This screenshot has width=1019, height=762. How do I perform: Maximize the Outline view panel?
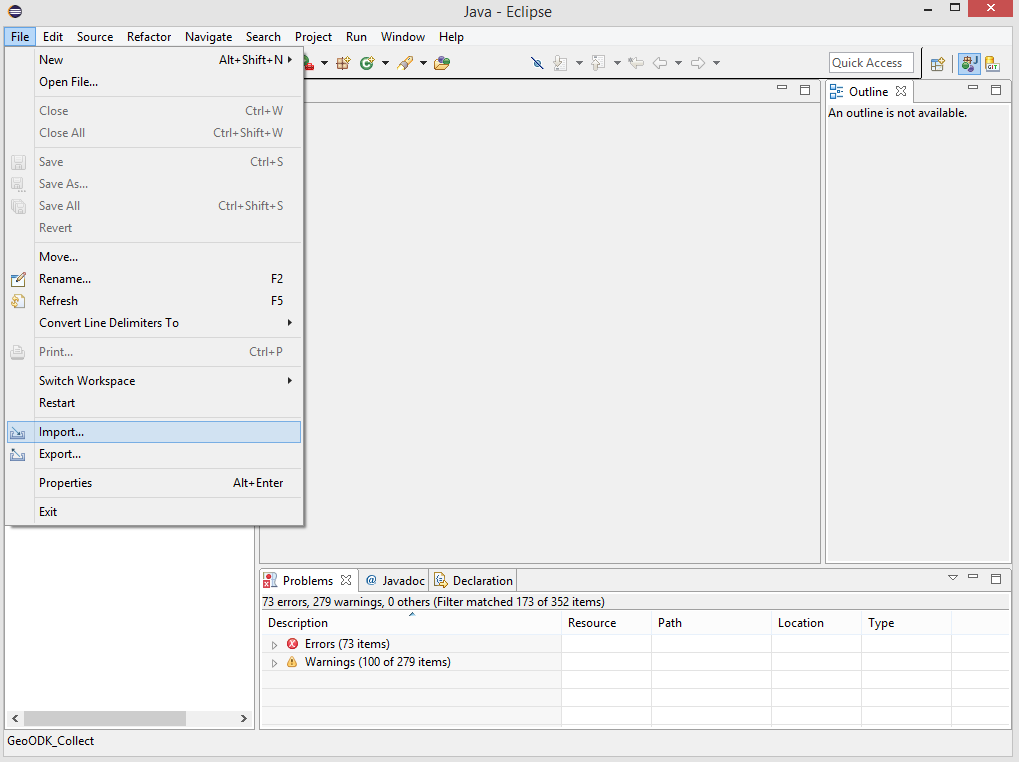[996, 90]
